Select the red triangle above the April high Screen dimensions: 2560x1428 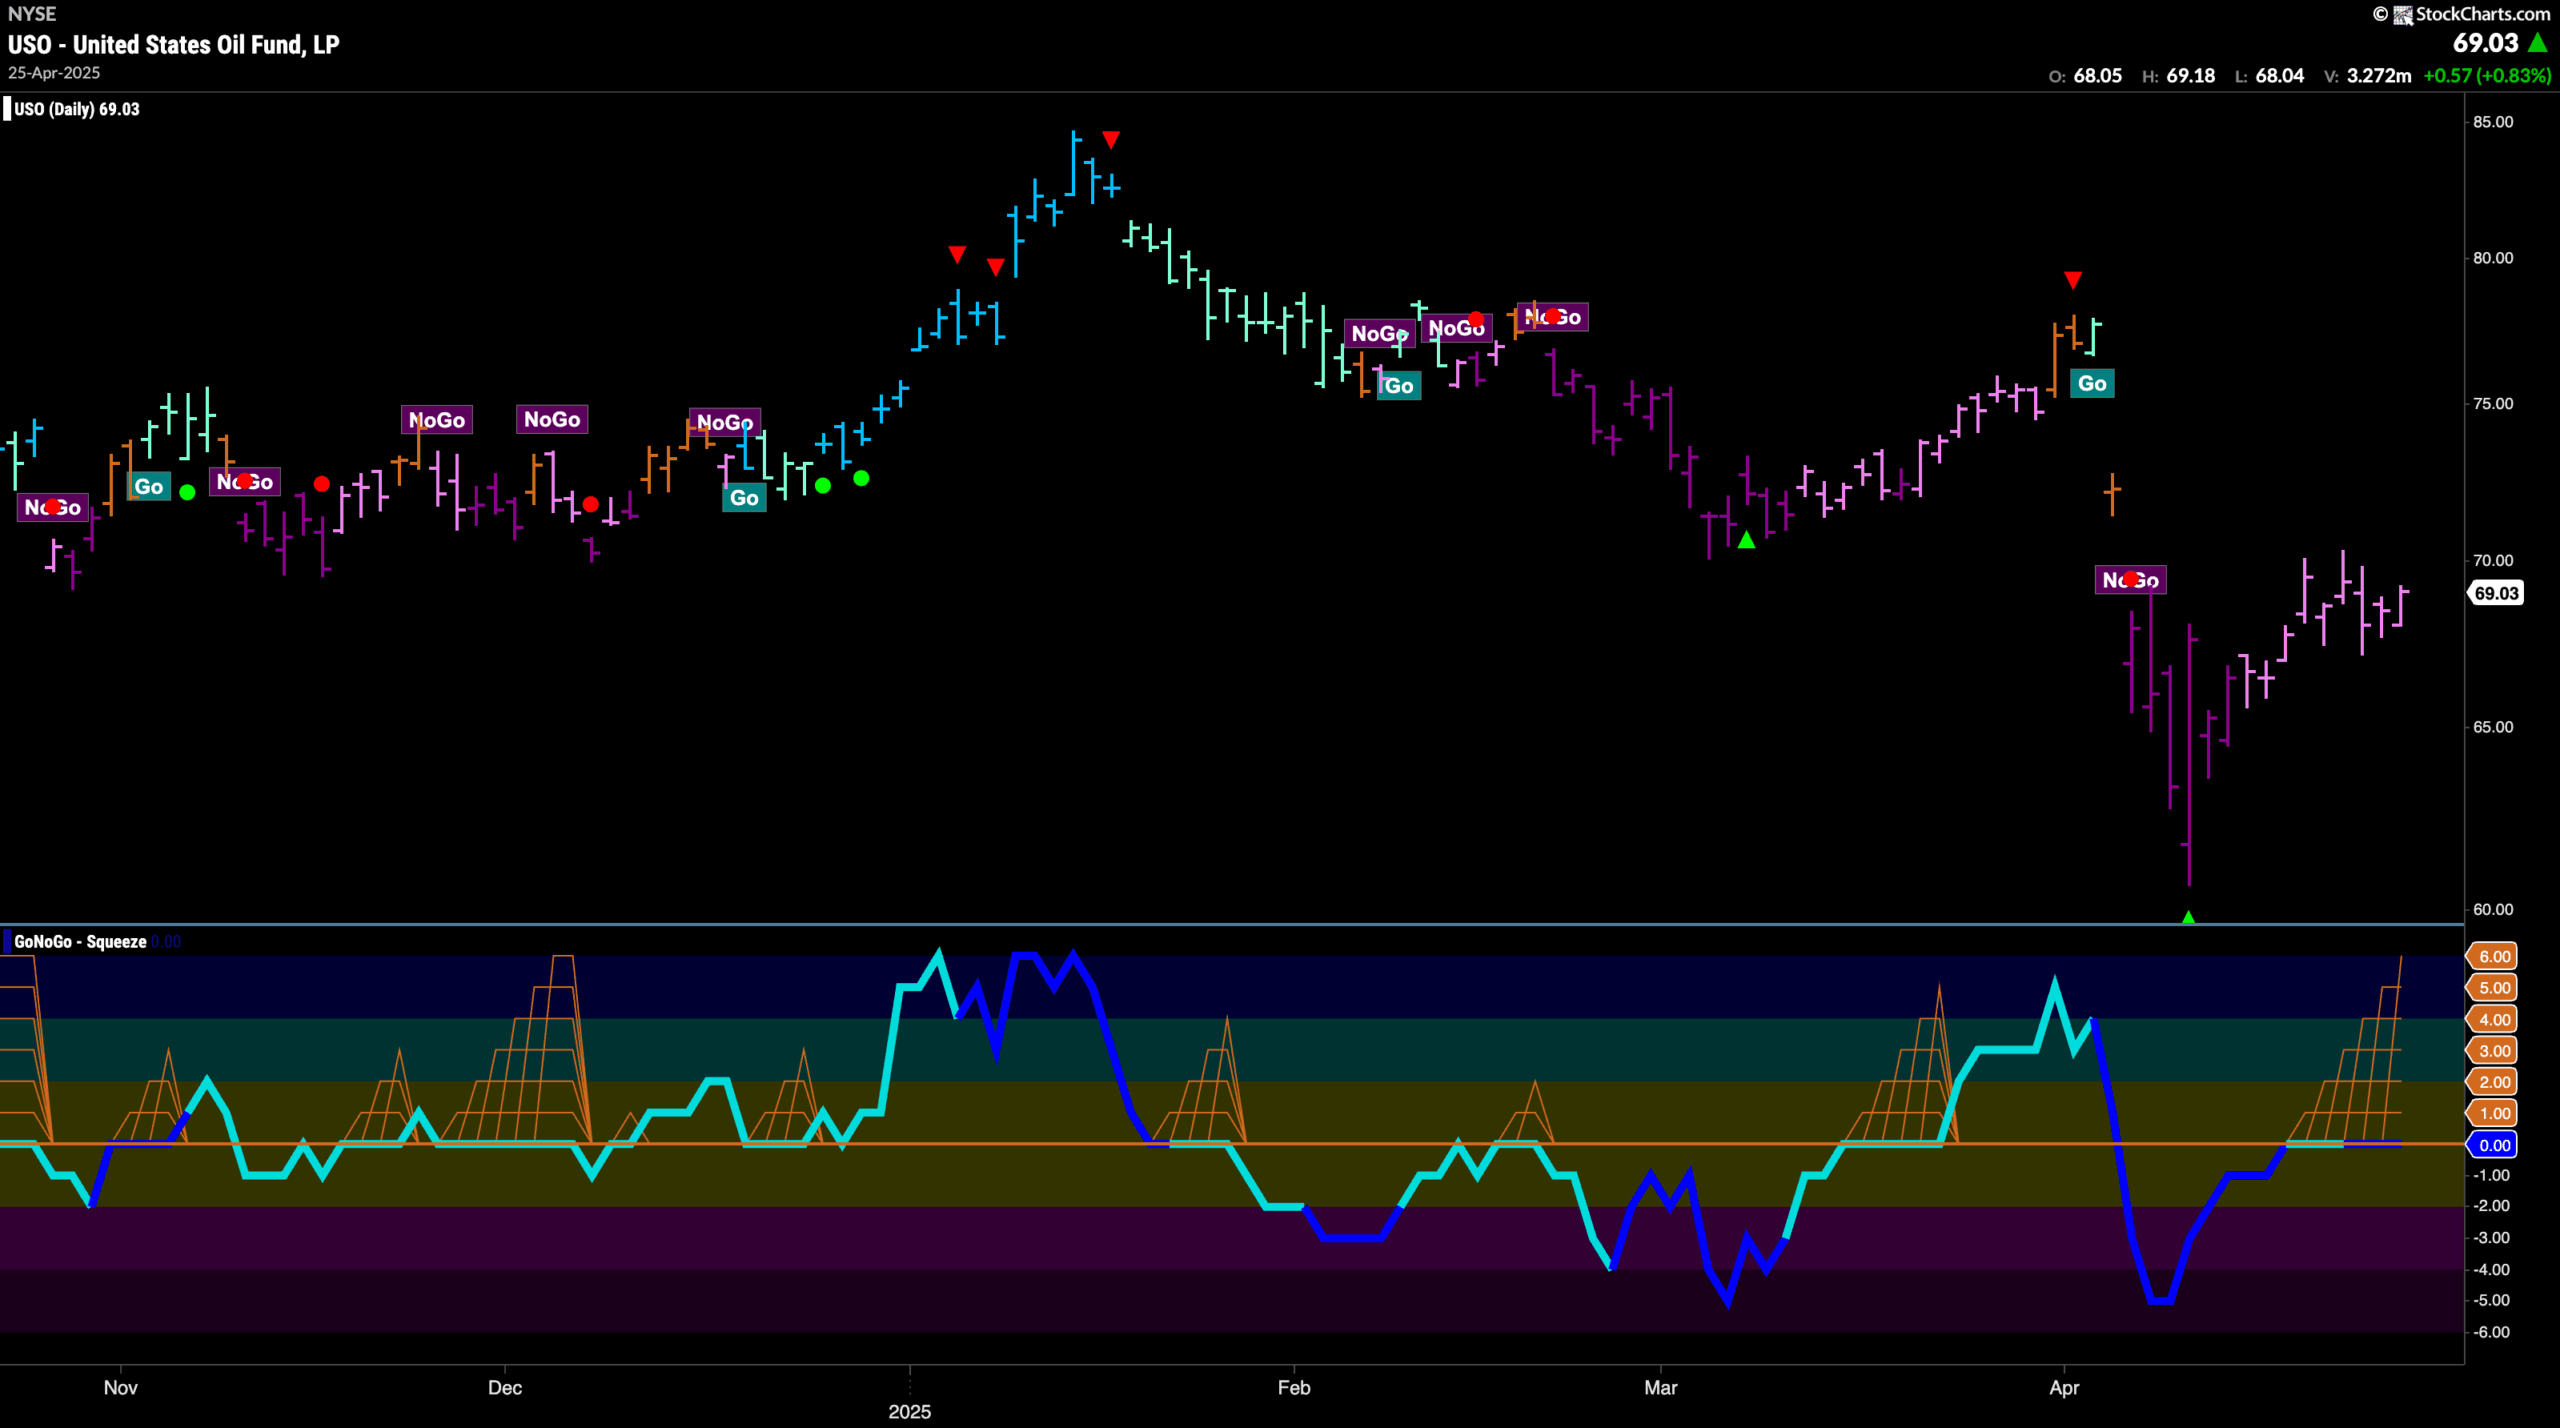tap(2073, 279)
